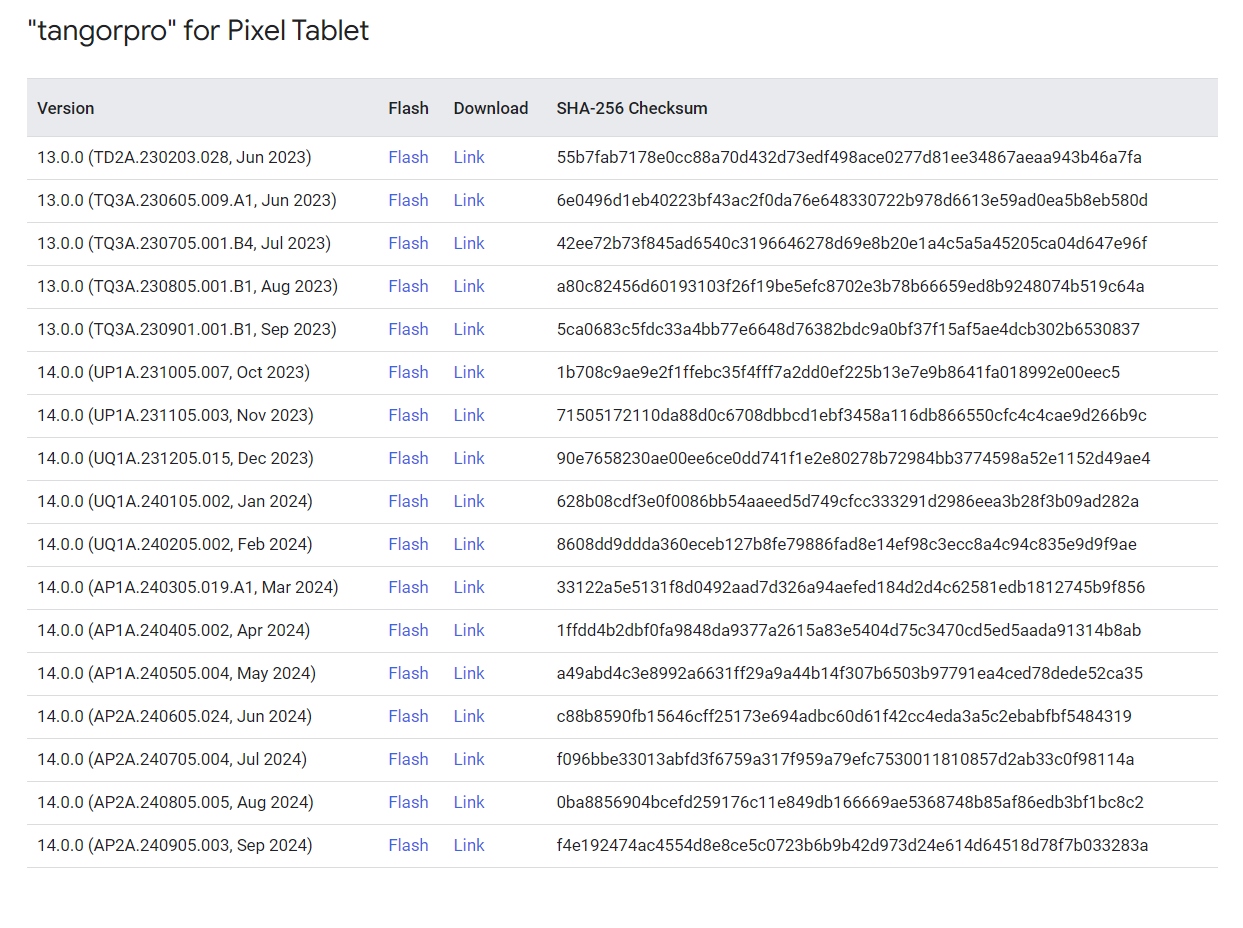This screenshot has height=928, width=1243.
Task: Flash the TQ3A.230605.009.A1 build
Action: tap(408, 200)
